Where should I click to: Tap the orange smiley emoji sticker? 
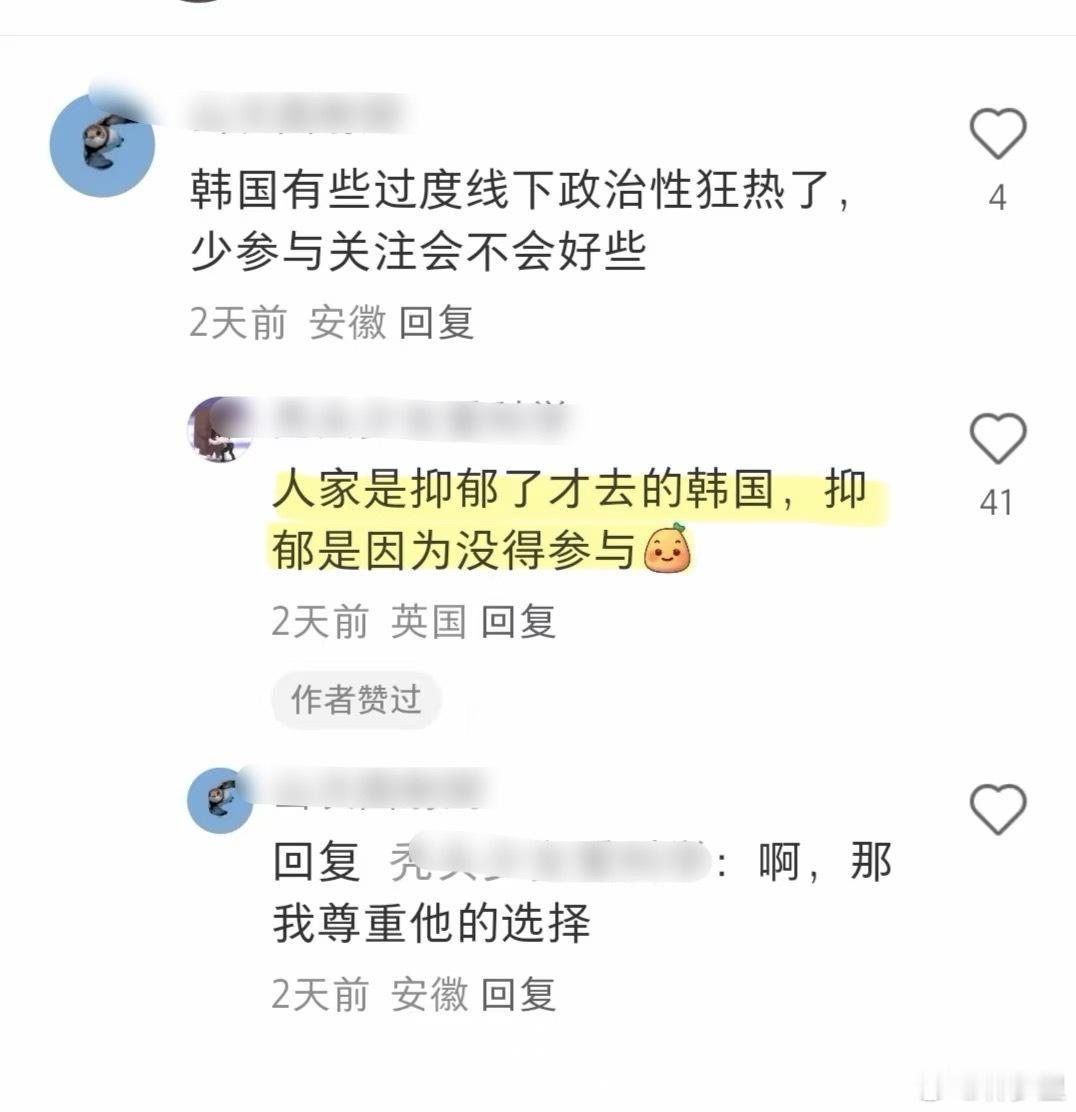pos(667,548)
